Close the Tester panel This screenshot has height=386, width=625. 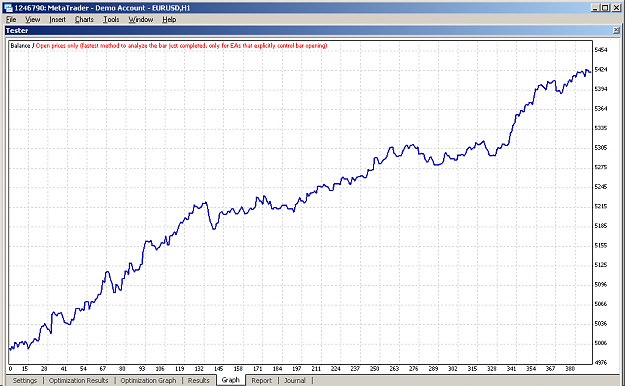(616, 30)
